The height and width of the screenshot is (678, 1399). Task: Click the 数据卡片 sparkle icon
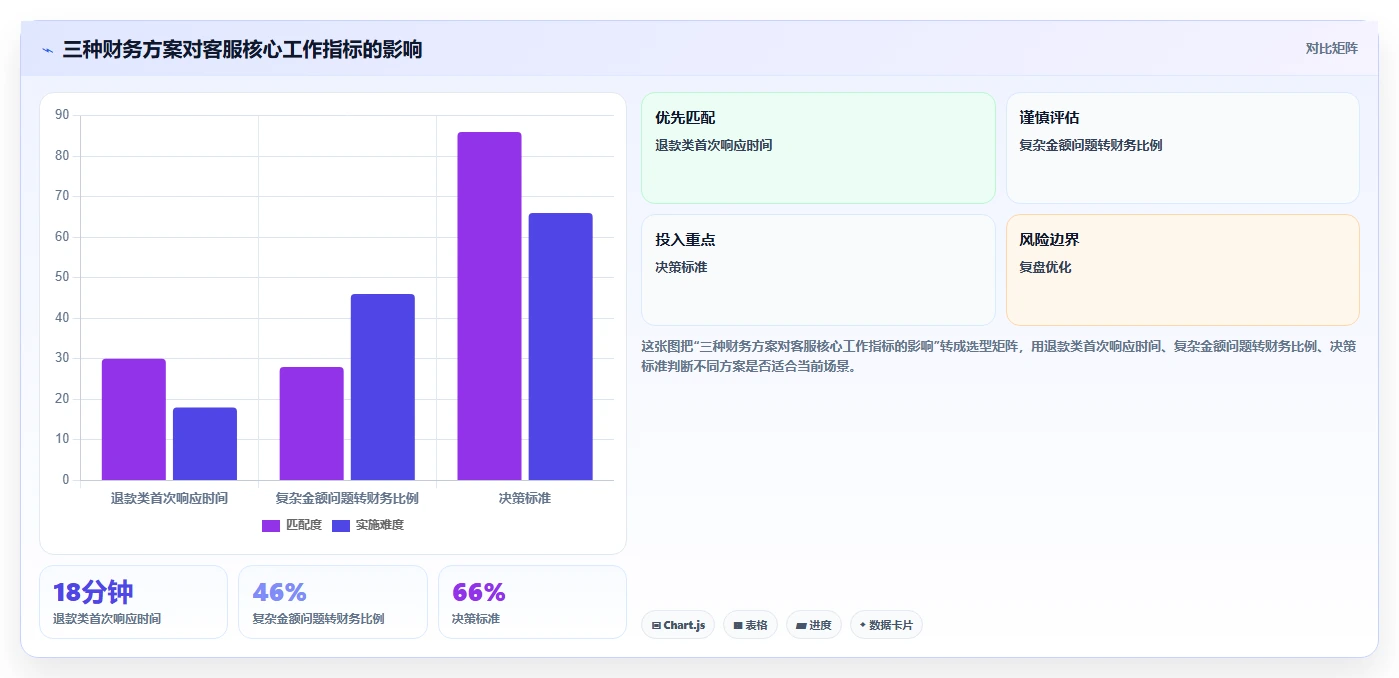(862, 625)
